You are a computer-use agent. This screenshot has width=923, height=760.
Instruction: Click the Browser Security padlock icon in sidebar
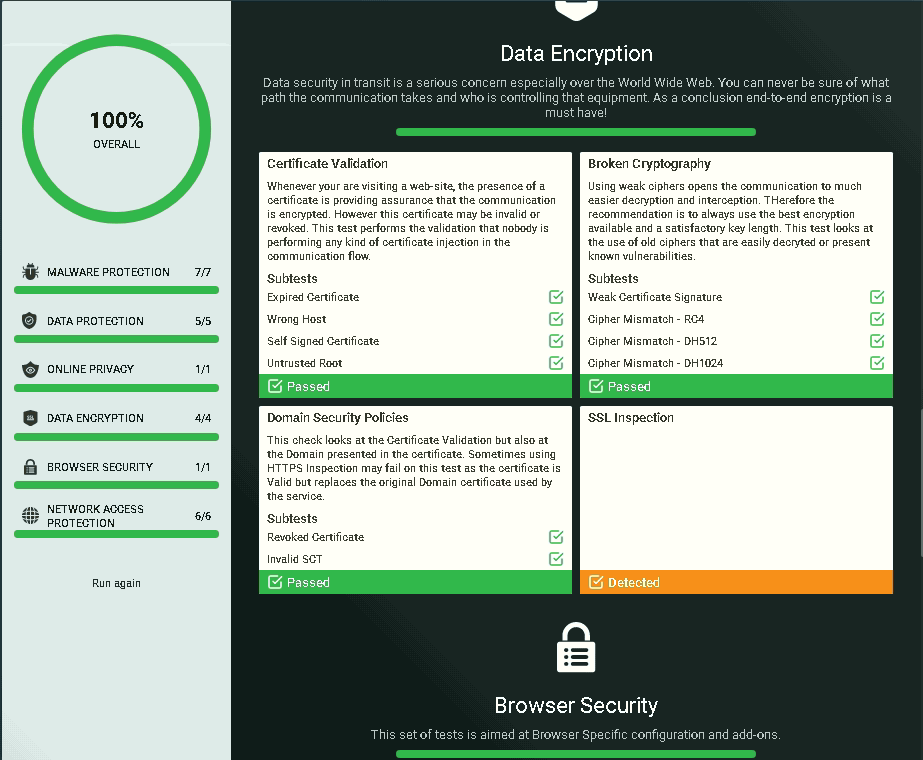pyautogui.click(x=29, y=466)
